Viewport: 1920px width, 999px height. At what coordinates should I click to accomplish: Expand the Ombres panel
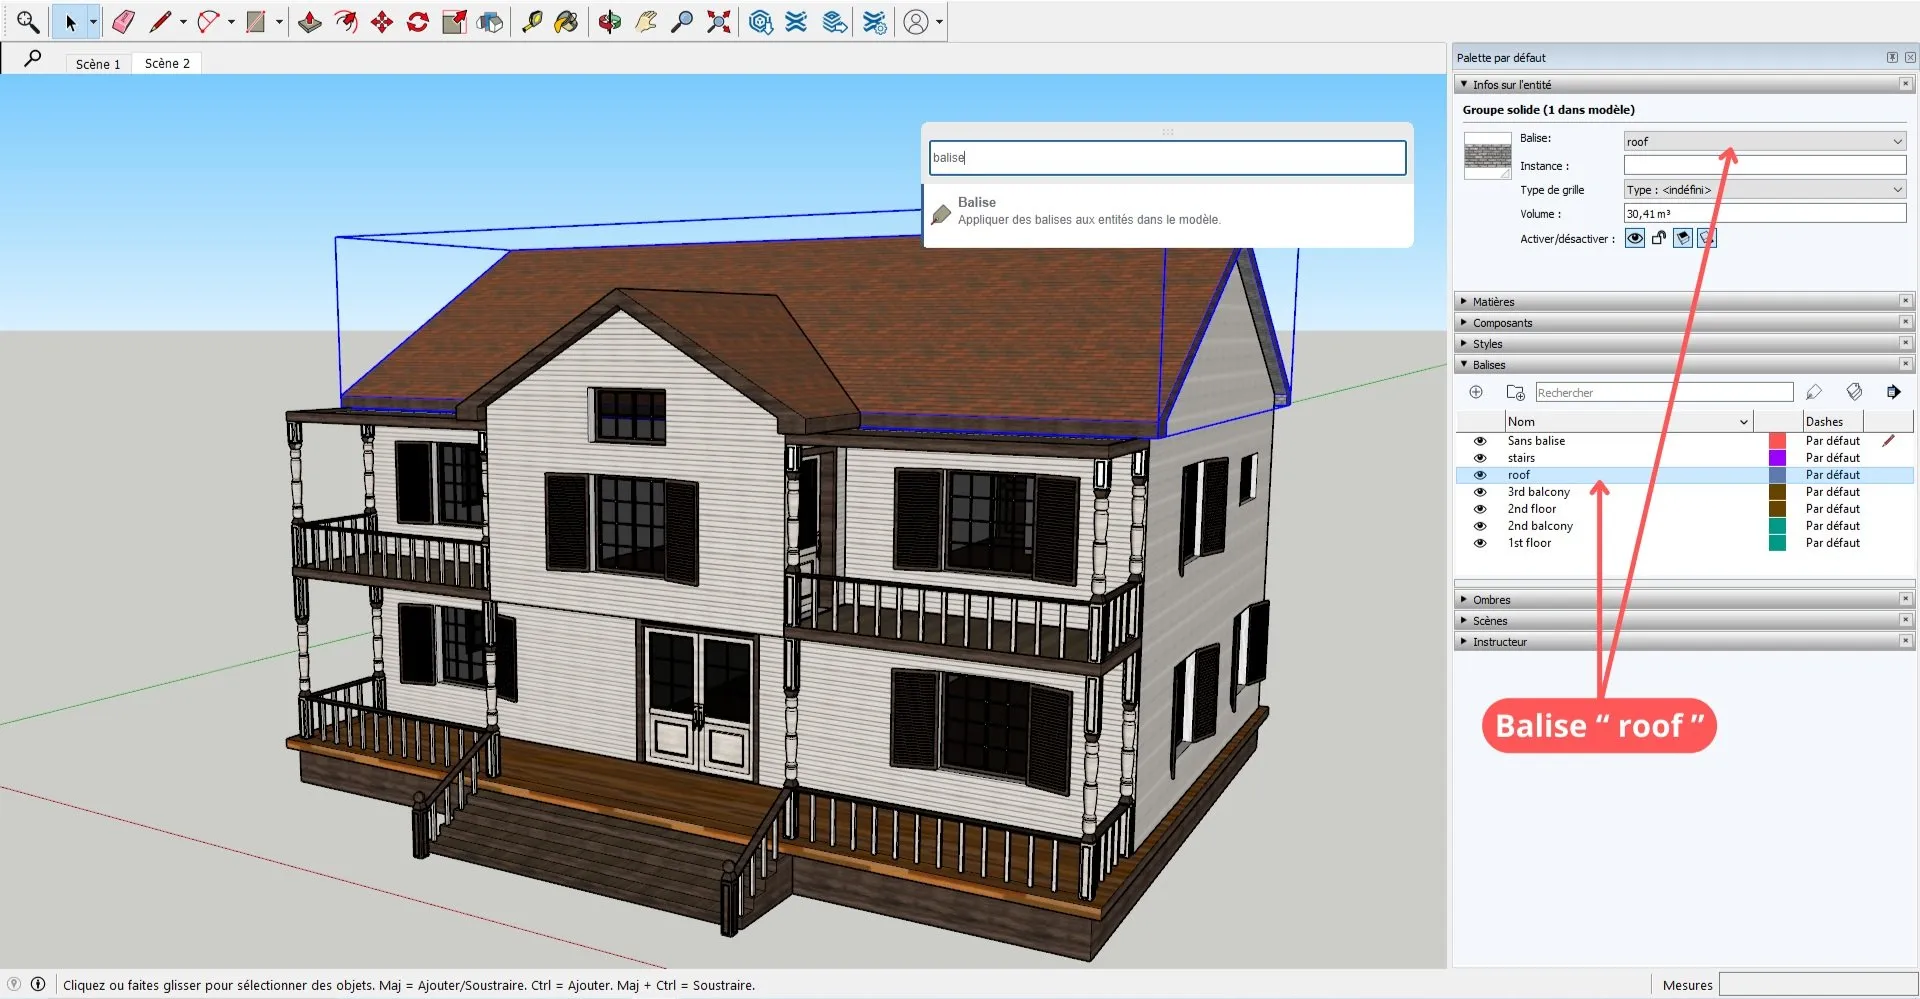tap(1685, 599)
